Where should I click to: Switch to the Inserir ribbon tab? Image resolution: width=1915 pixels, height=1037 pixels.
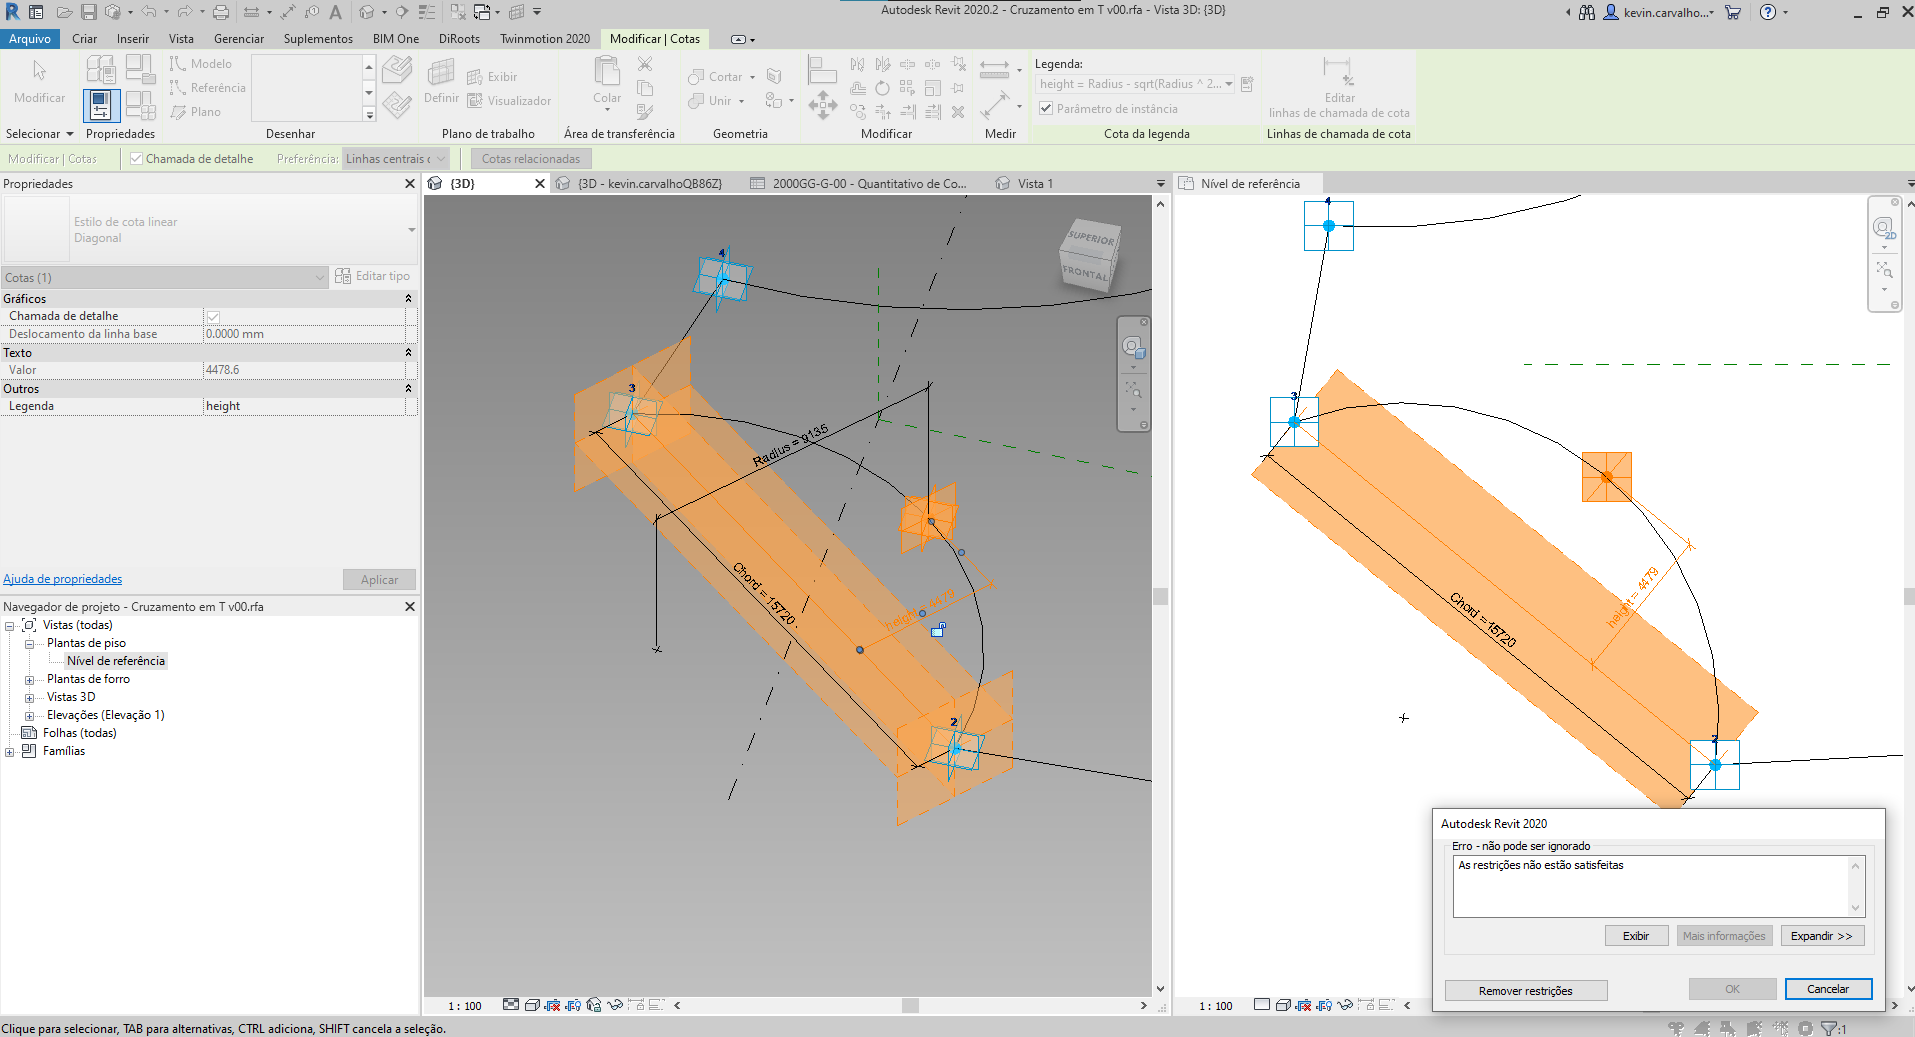point(133,39)
